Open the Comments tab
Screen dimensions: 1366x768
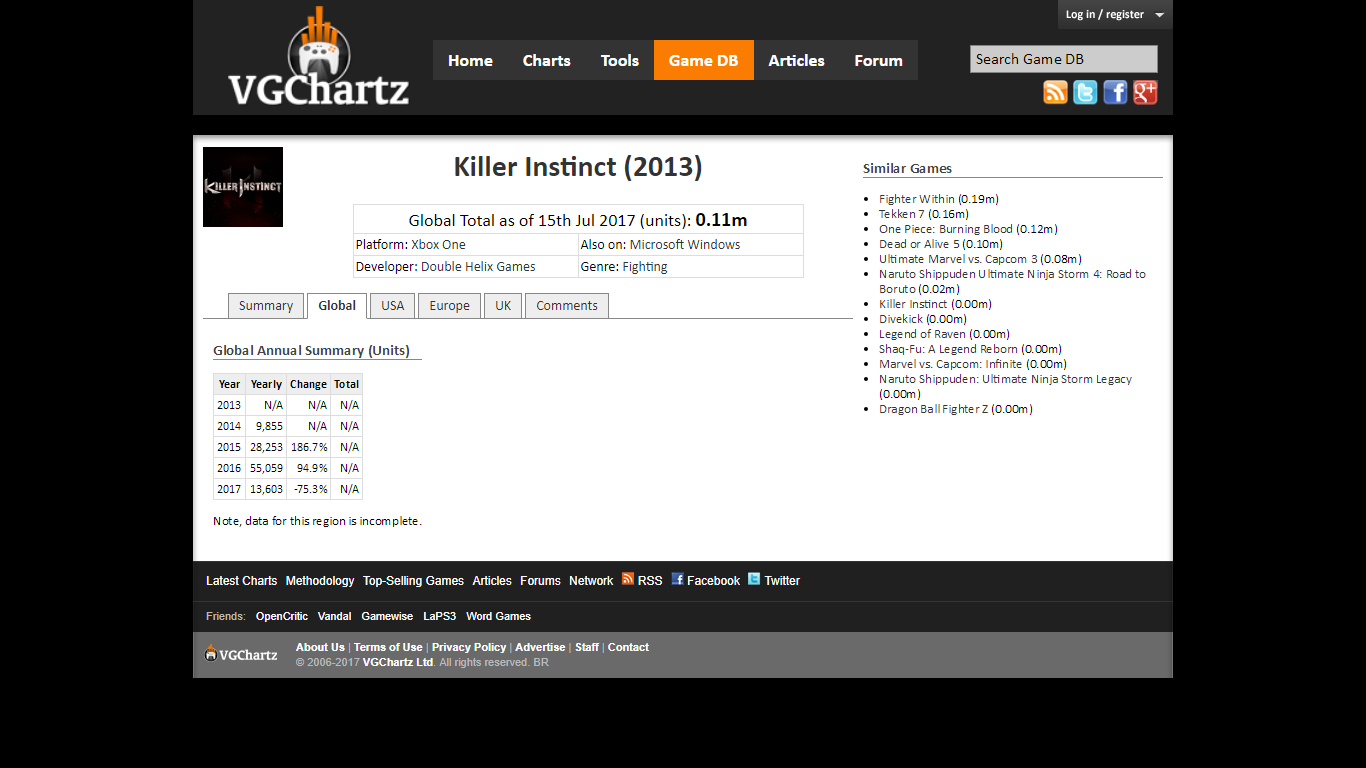pos(567,306)
